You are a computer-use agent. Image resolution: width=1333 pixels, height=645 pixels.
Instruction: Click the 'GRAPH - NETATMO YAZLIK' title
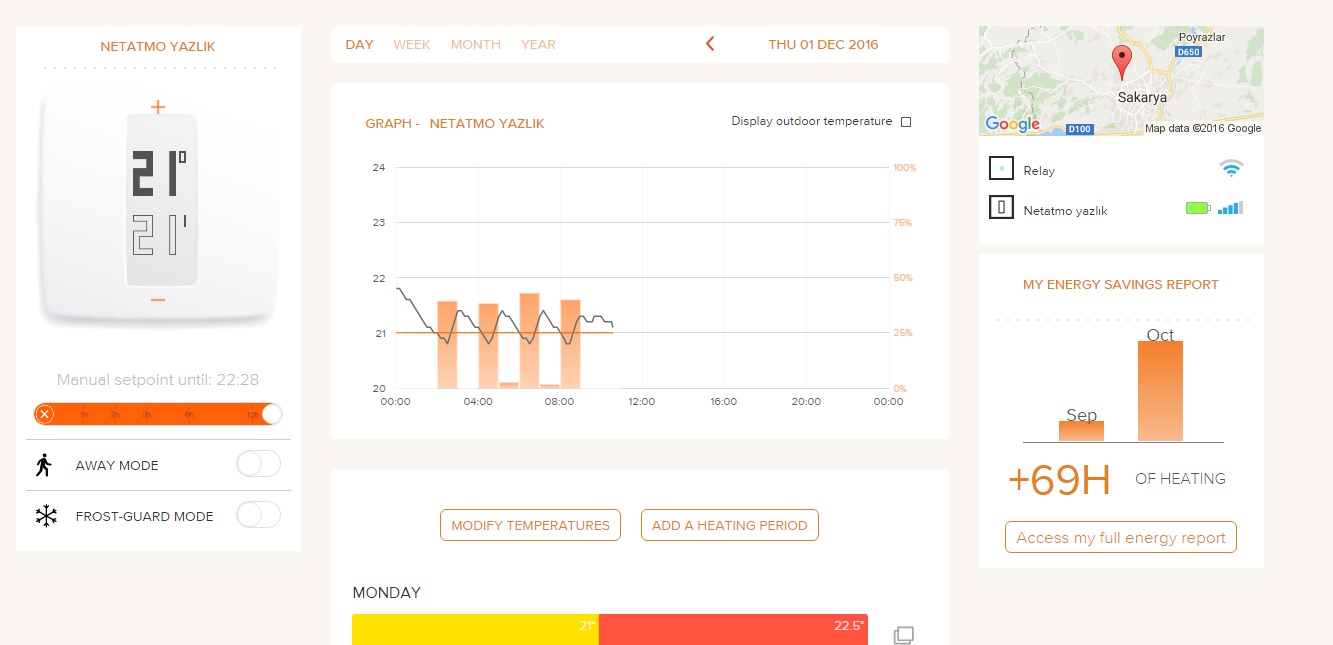(x=455, y=124)
